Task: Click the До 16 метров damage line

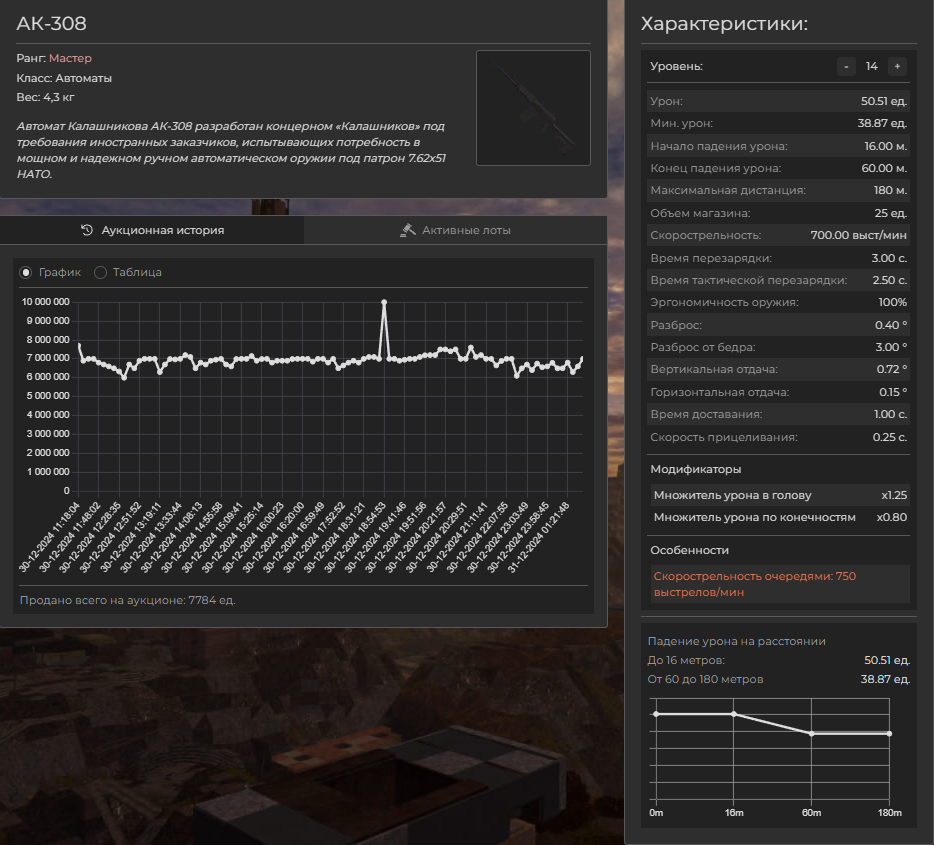Action: [779, 660]
